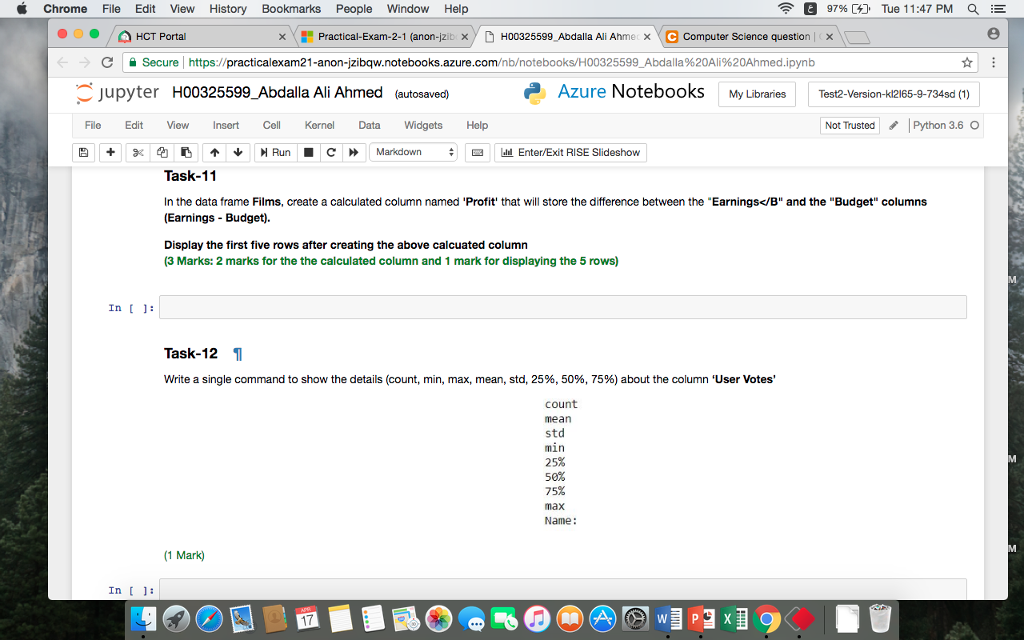
Task: Click the empty In[ ] code input field
Action: click(560, 307)
